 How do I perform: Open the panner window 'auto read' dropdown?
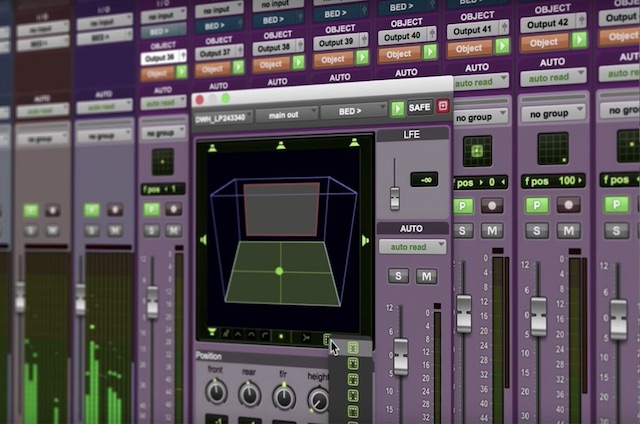(412, 247)
